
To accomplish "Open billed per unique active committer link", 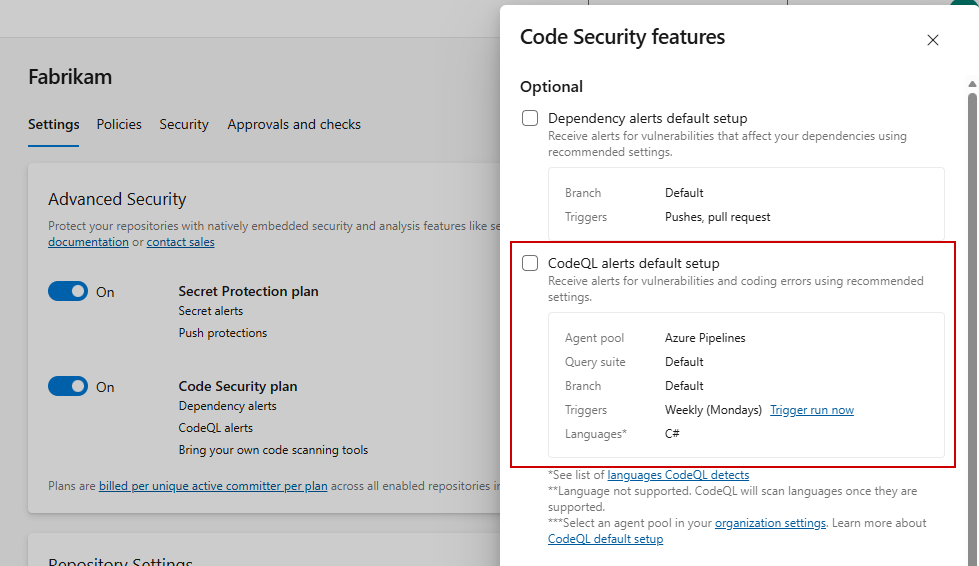I will pos(213,486).
